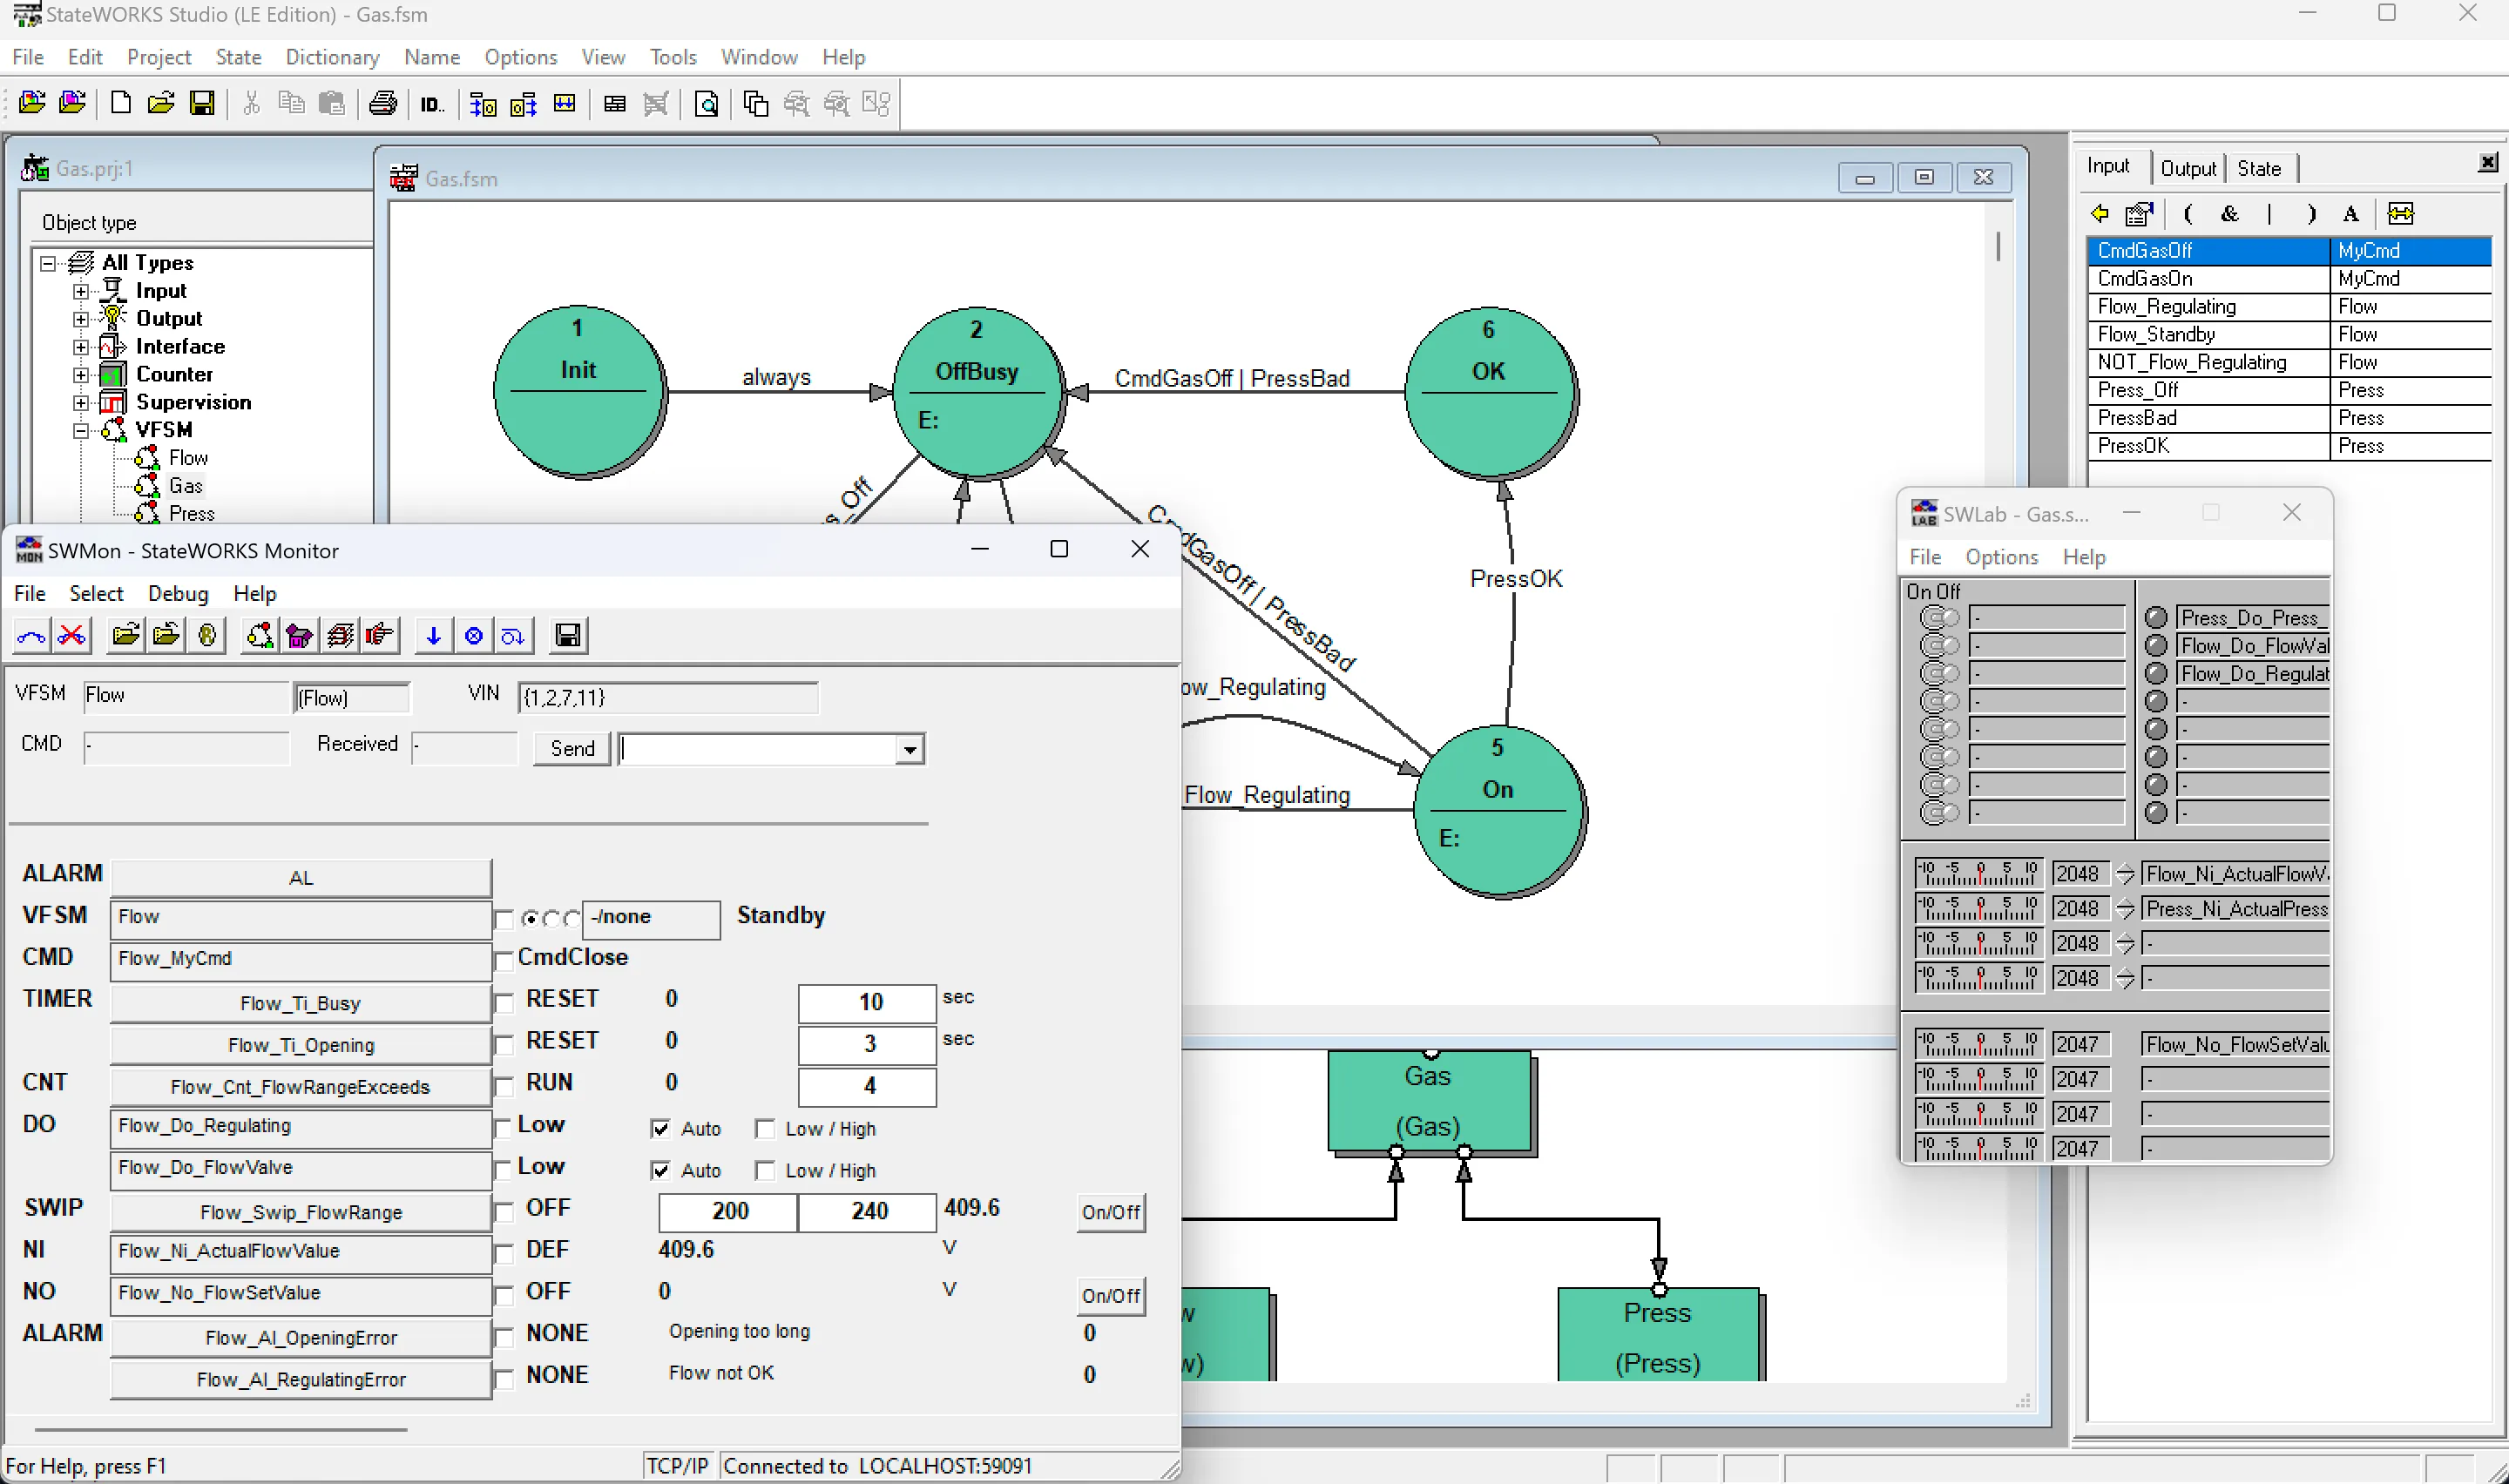Screen dimensions: 2509x1484
Task: Select the Connect tool in SWMon toolbar
Action: click(x=30, y=635)
